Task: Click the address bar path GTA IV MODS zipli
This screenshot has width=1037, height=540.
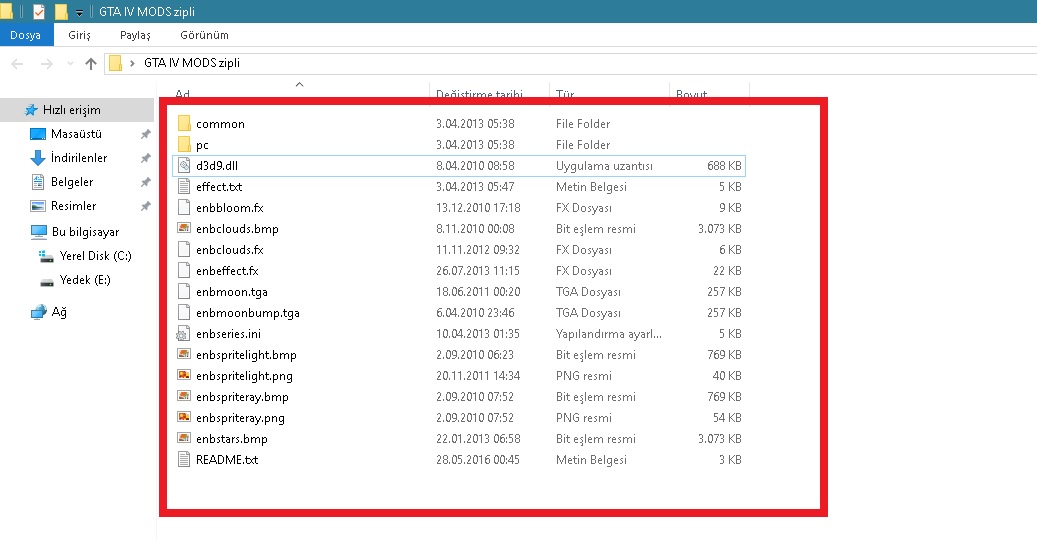Action: (192, 63)
